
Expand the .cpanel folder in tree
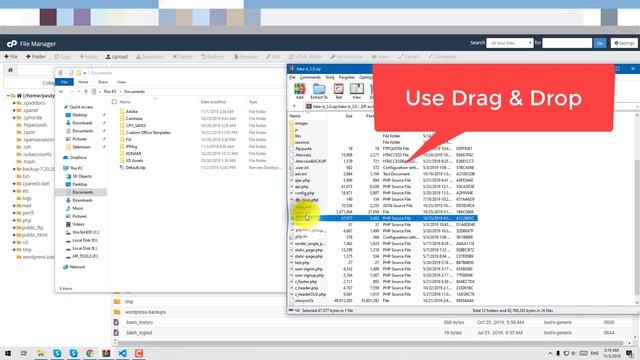[x=13, y=110]
